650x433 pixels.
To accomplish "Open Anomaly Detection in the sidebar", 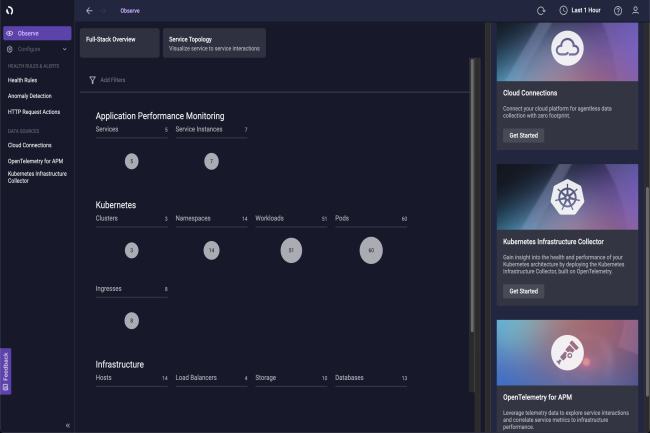I will click(30, 96).
